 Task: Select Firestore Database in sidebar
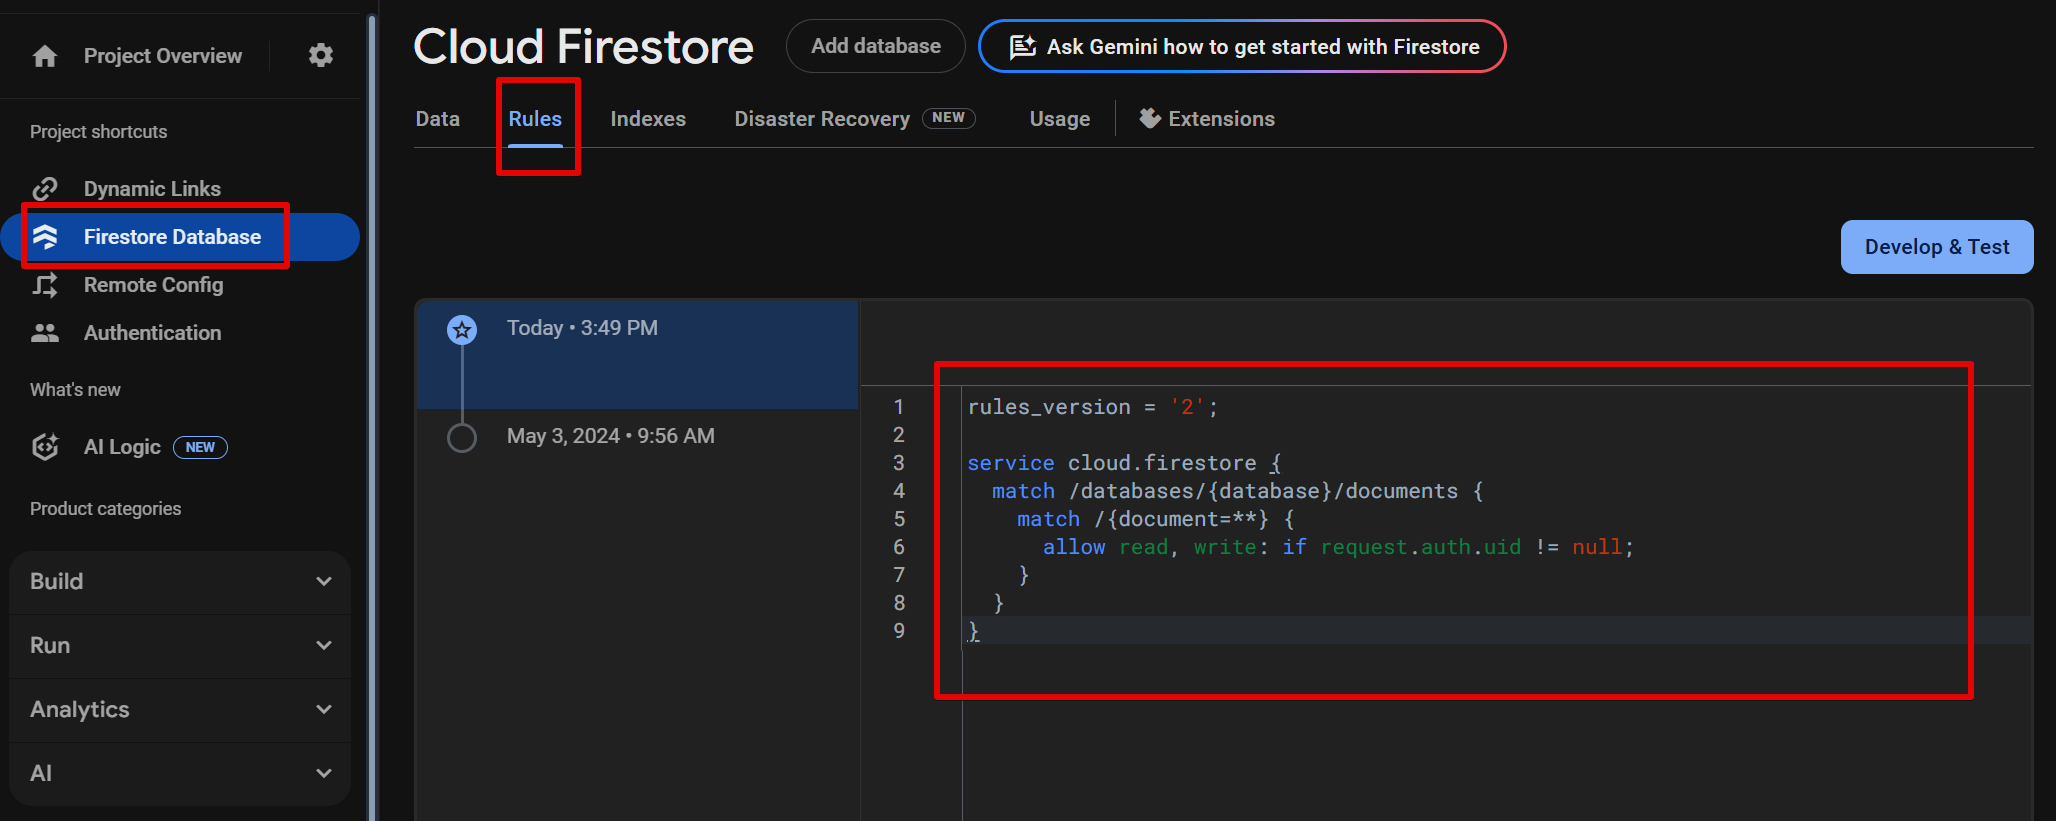180,237
